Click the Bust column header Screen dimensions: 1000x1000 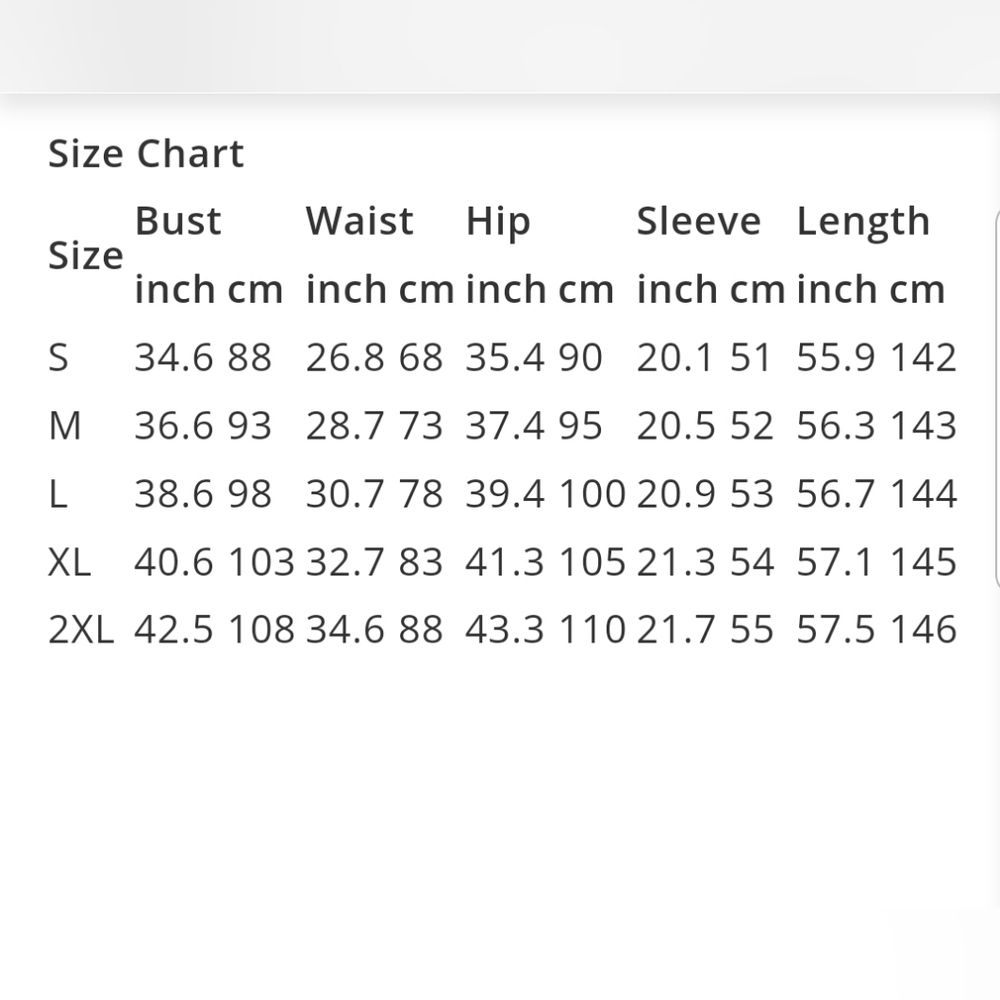coord(178,221)
